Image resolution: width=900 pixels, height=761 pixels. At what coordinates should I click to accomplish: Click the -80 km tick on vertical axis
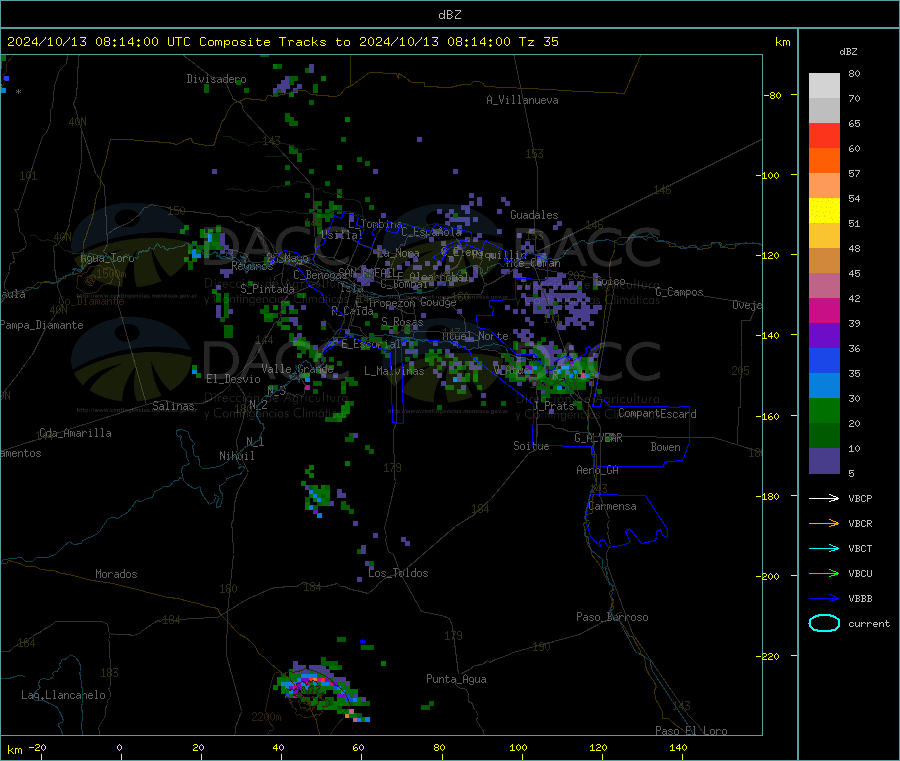(773, 95)
